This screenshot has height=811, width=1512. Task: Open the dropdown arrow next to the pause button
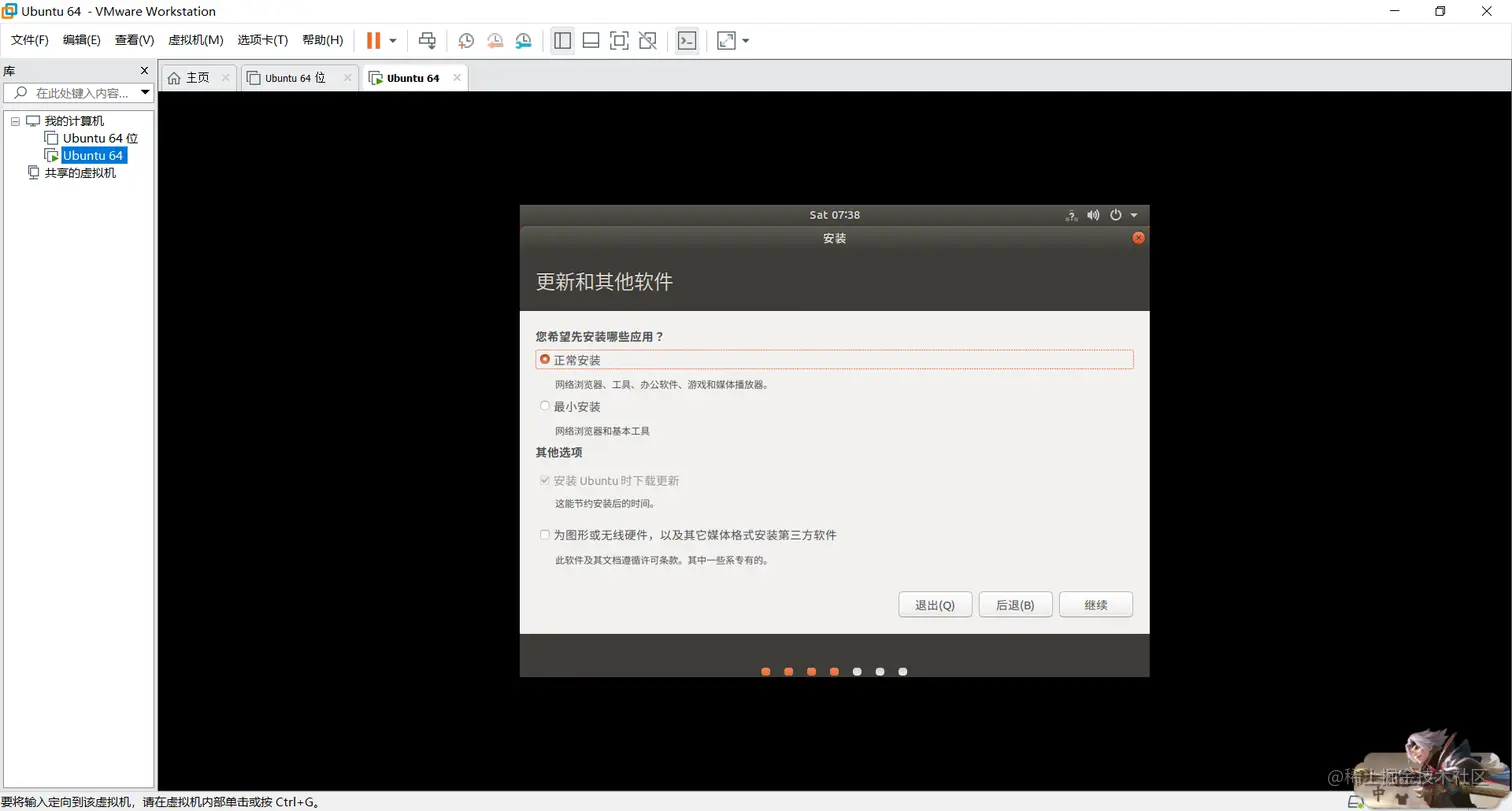click(393, 41)
